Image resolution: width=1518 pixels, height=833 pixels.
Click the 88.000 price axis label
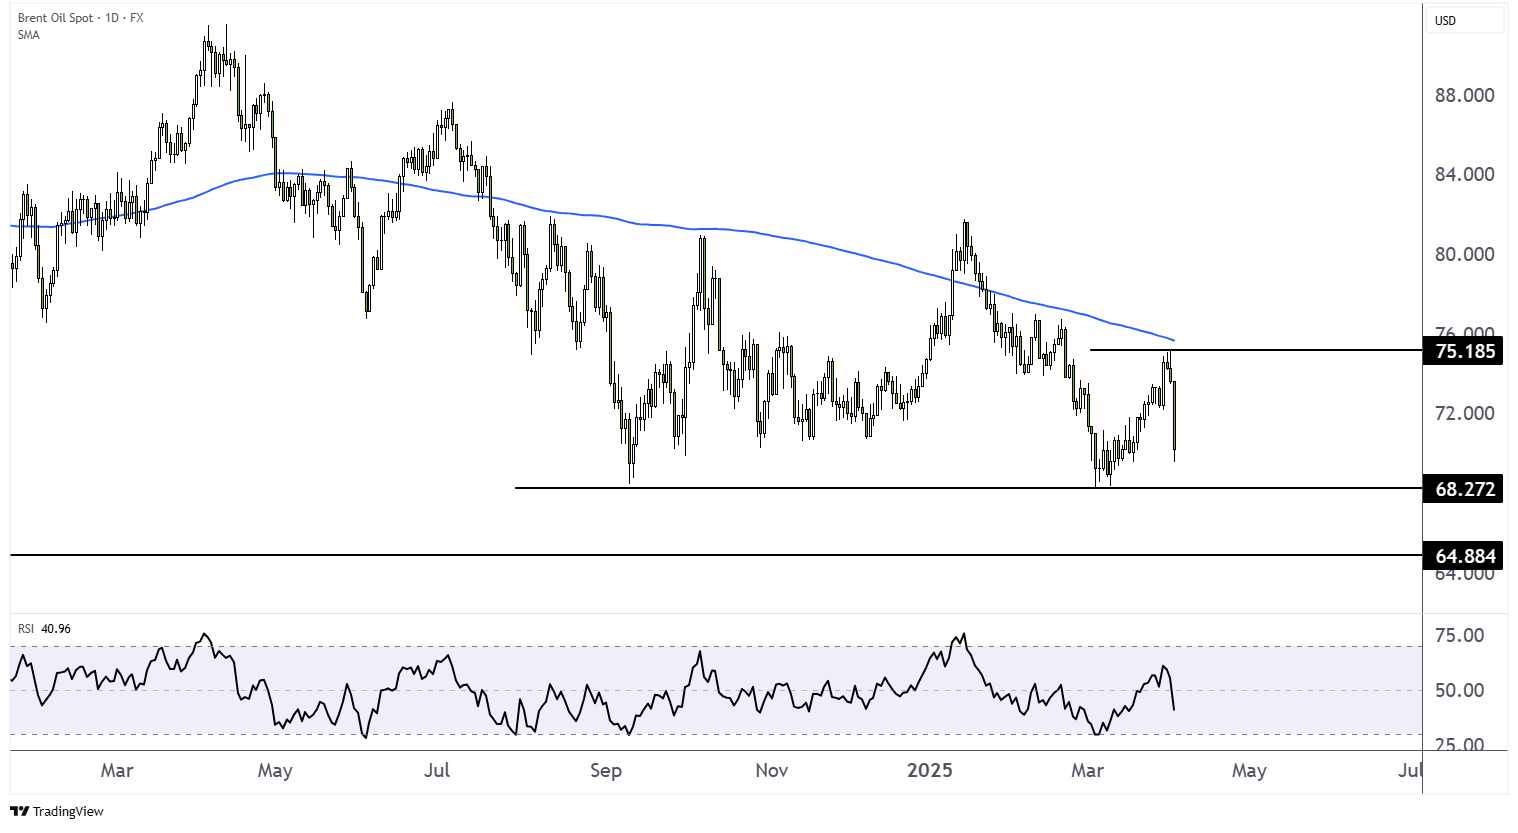(x=1464, y=95)
